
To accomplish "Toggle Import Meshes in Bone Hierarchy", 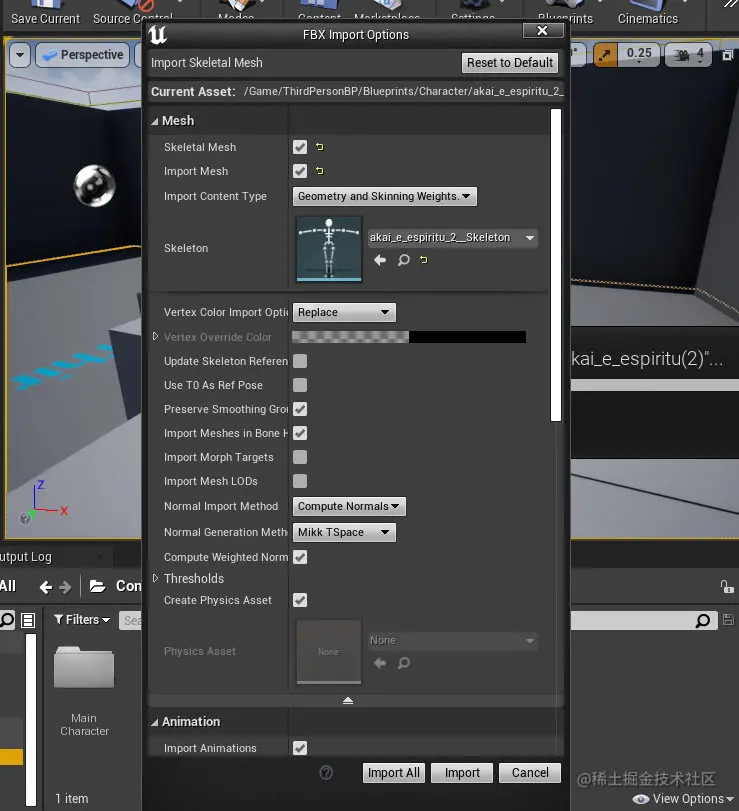I will coord(300,433).
